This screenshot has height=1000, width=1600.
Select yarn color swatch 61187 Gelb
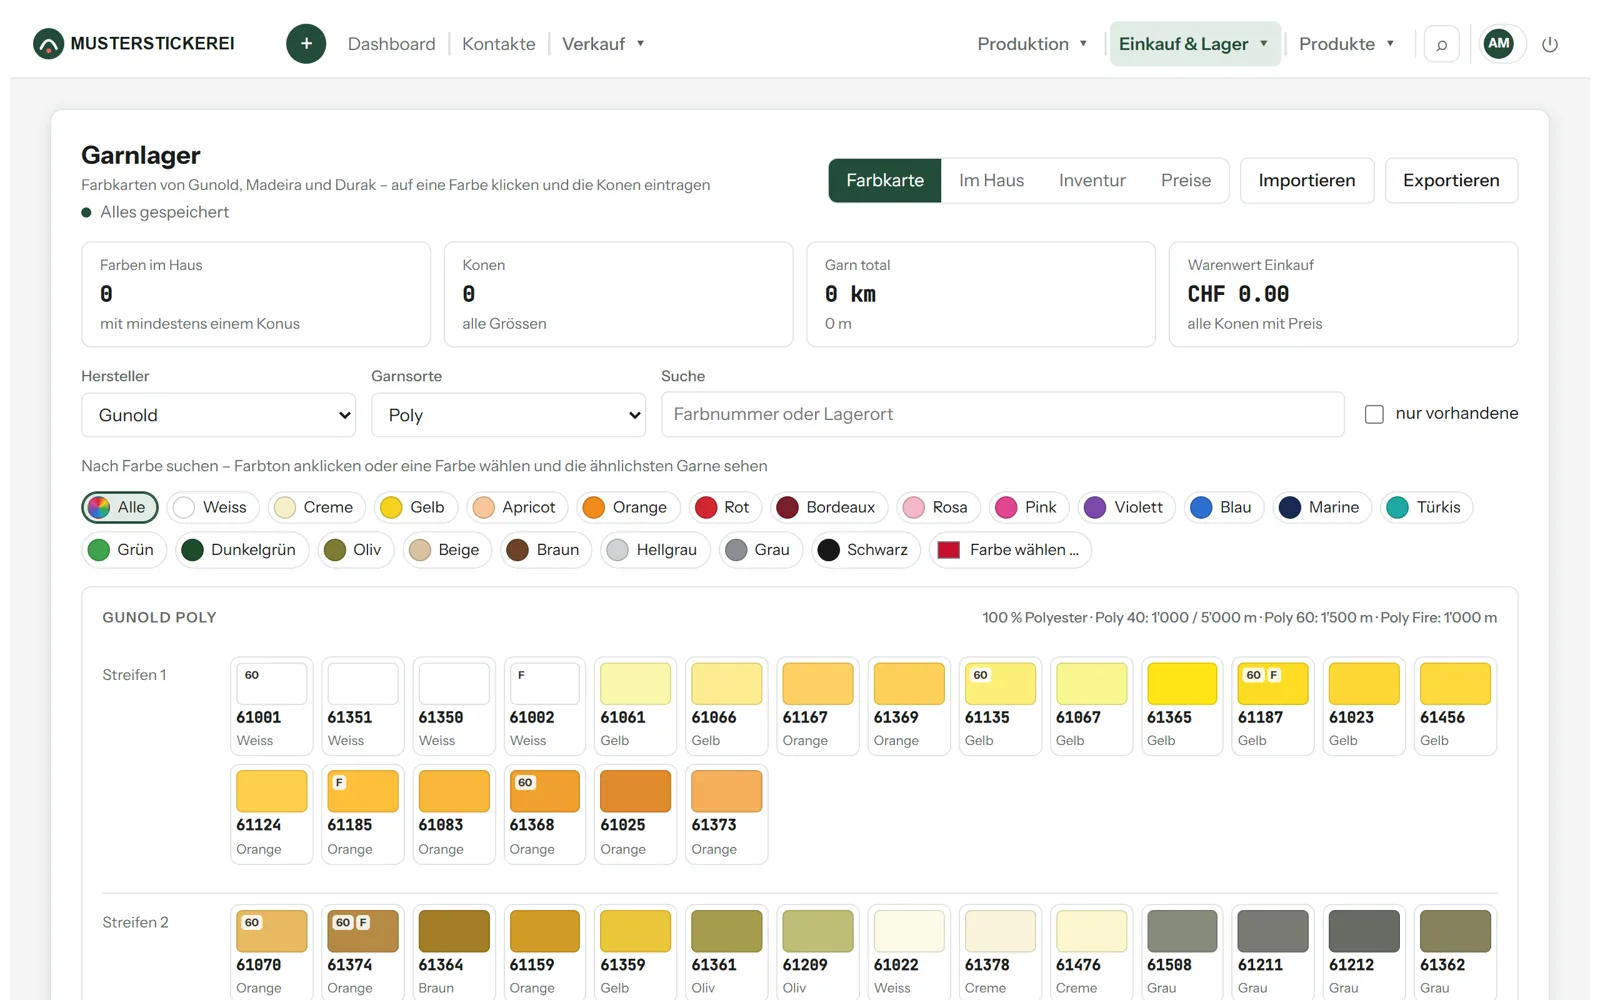1273,706
